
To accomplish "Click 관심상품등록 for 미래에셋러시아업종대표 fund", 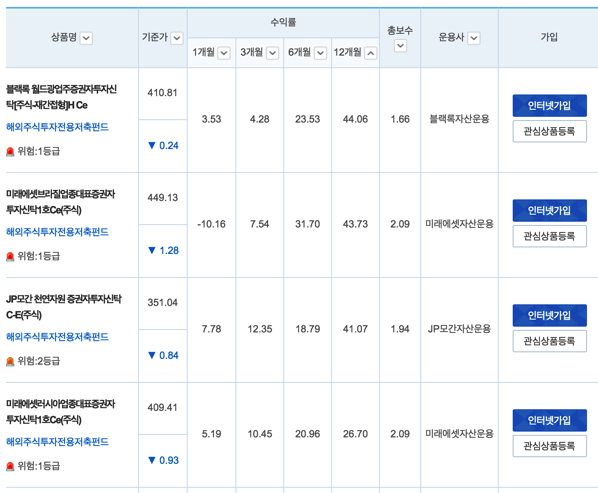I will 550,446.
